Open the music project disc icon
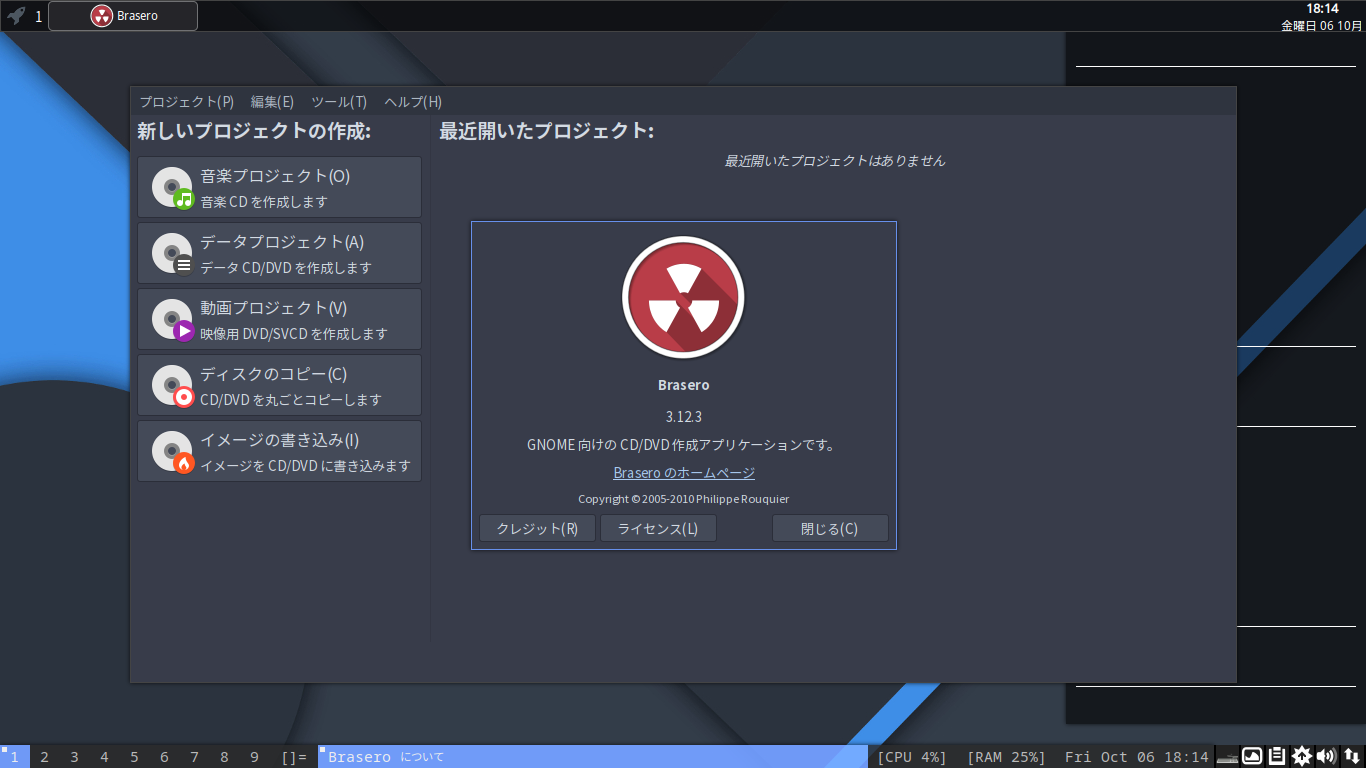This screenshot has width=1366, height=768. (172, 187)
